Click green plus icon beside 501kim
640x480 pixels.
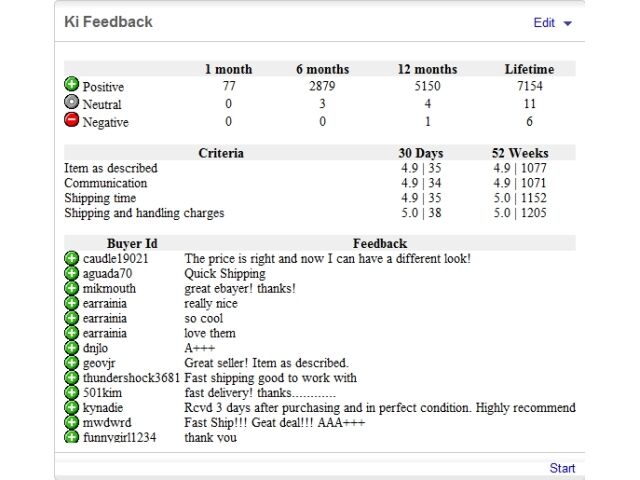71,393
